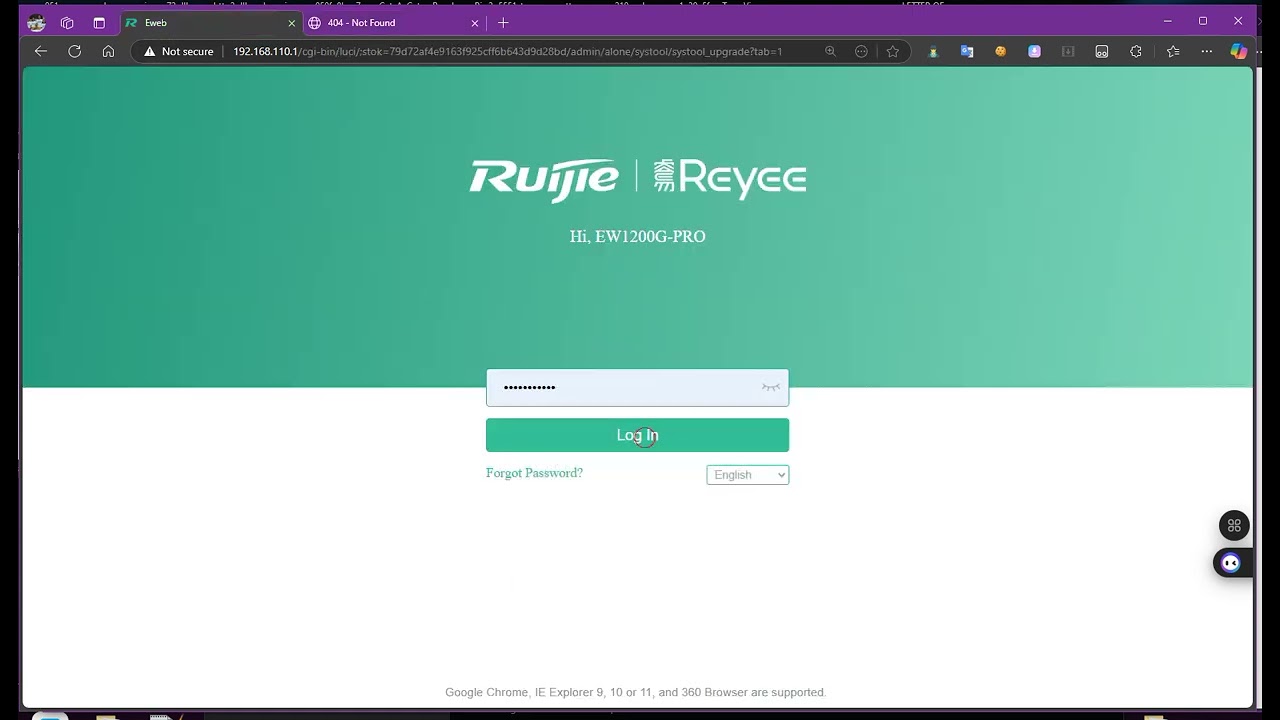The height and width of the screenshot is (720, 1280).
Task: Close the 404 - Not Found tab
Action: click(x=477, y=23)
